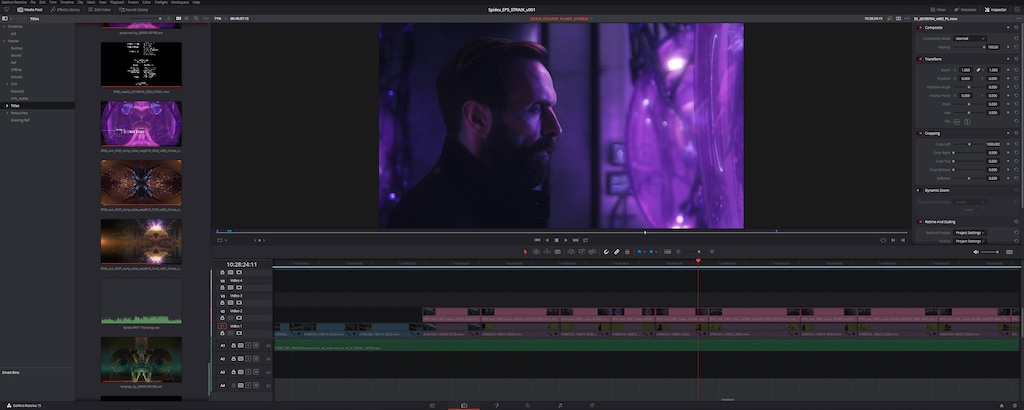Click the blue flag marker button

tap(639, 251)
